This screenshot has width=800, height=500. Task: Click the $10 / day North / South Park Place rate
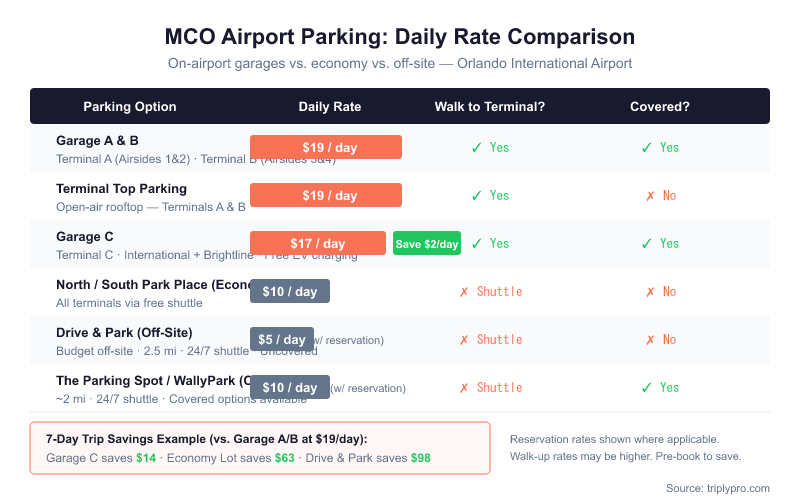coord(290,291)
